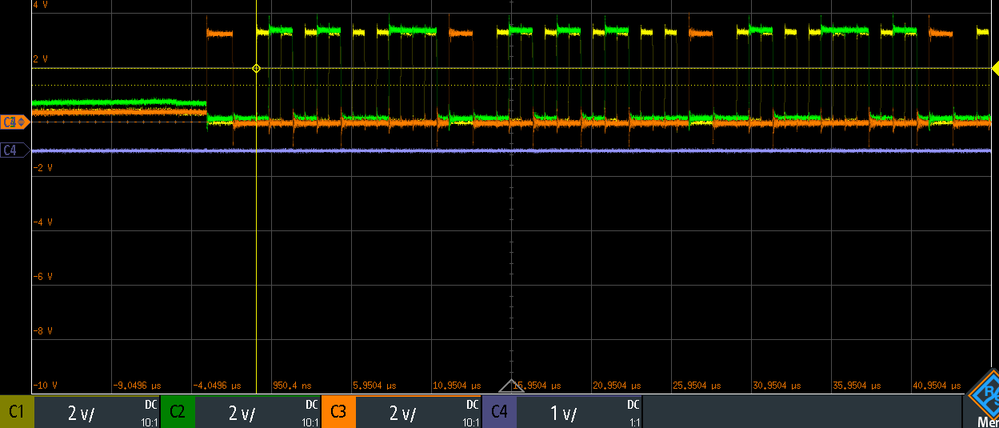Viewport: 999px width, 428px height.
Task: Open the C4 channel settings button
Action: coord(562,412)
